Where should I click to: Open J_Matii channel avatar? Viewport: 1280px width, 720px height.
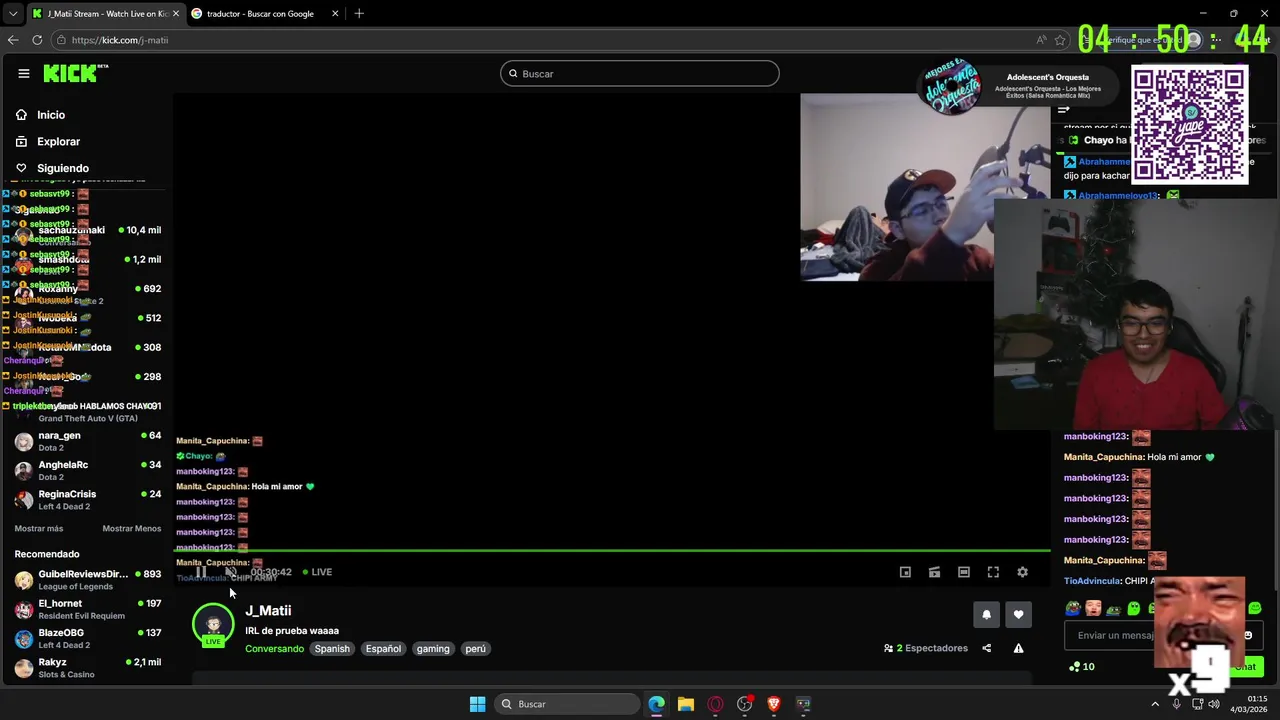coord(213,624)
